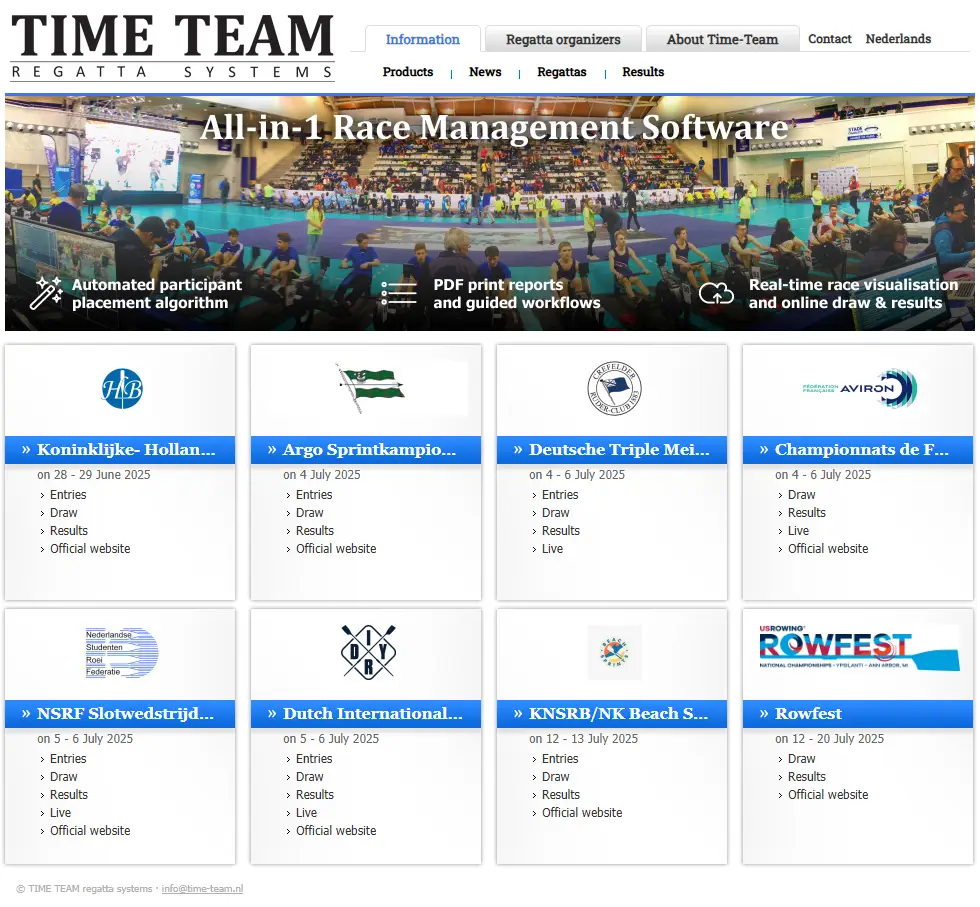Viewport: 980px width, 907px height.
Task: Click the Time Team Regatta Systems logo
Action: (x=172, y=48)
